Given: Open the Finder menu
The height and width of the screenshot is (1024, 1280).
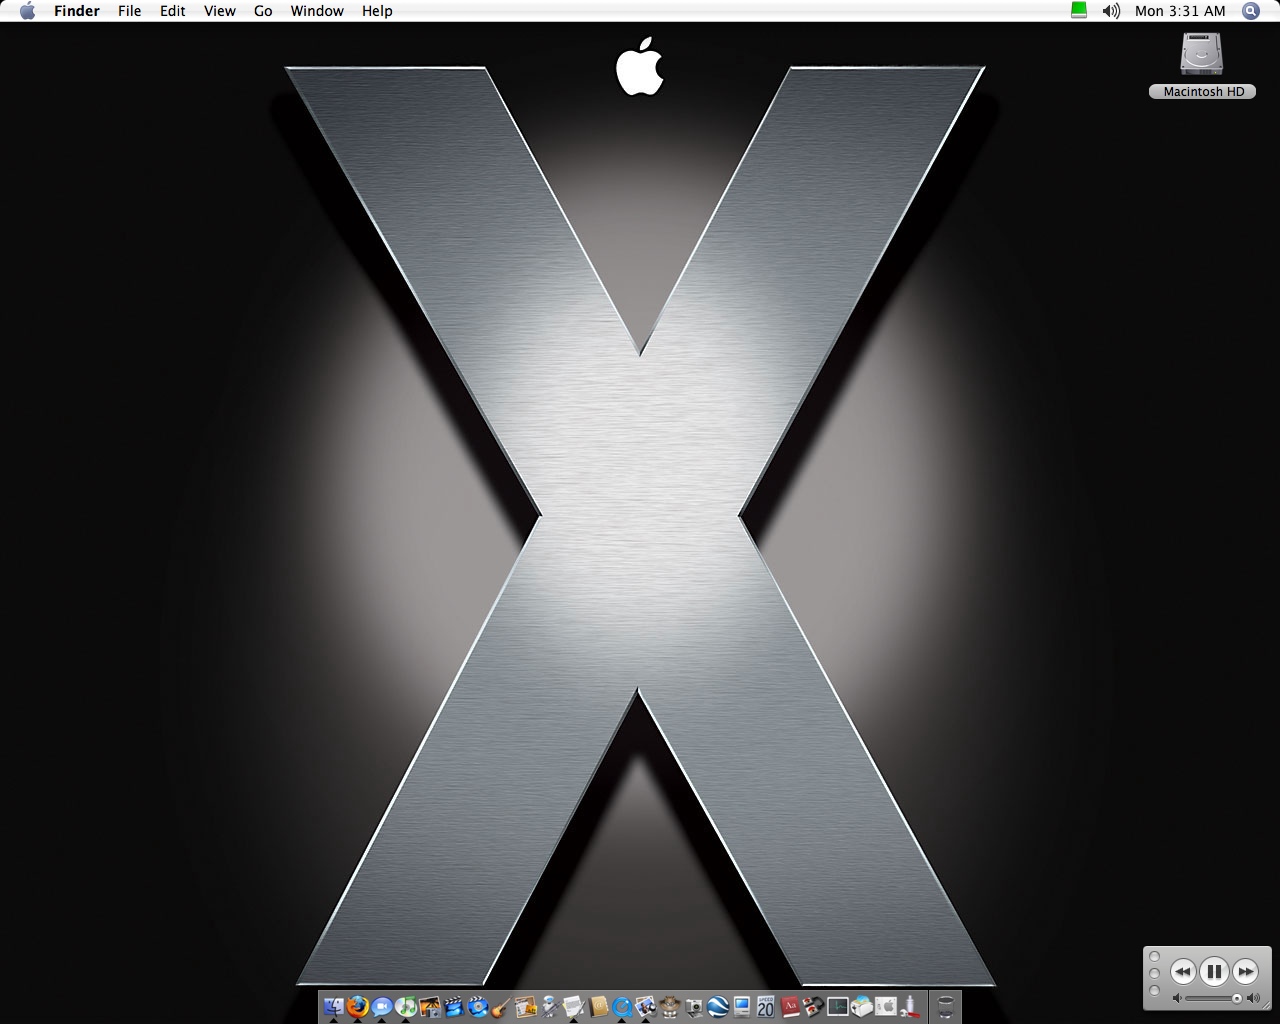Looking at the screenshot, I should pyautogui.click(x=77, y=11).
